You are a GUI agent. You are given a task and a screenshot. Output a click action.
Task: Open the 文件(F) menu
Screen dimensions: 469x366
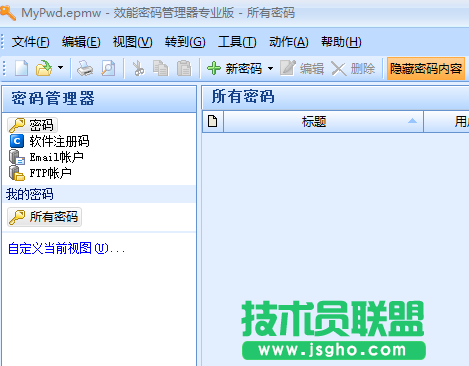click(30, 42)
